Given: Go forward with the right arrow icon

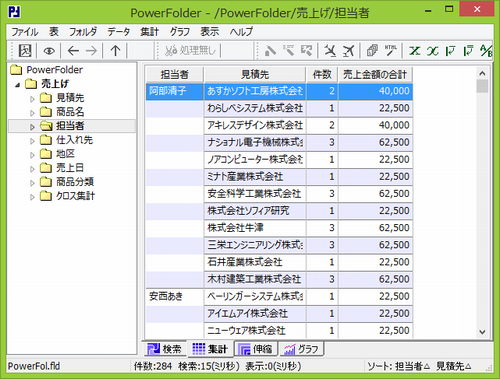Looking at the screenshot, I should tap(91, 51).
